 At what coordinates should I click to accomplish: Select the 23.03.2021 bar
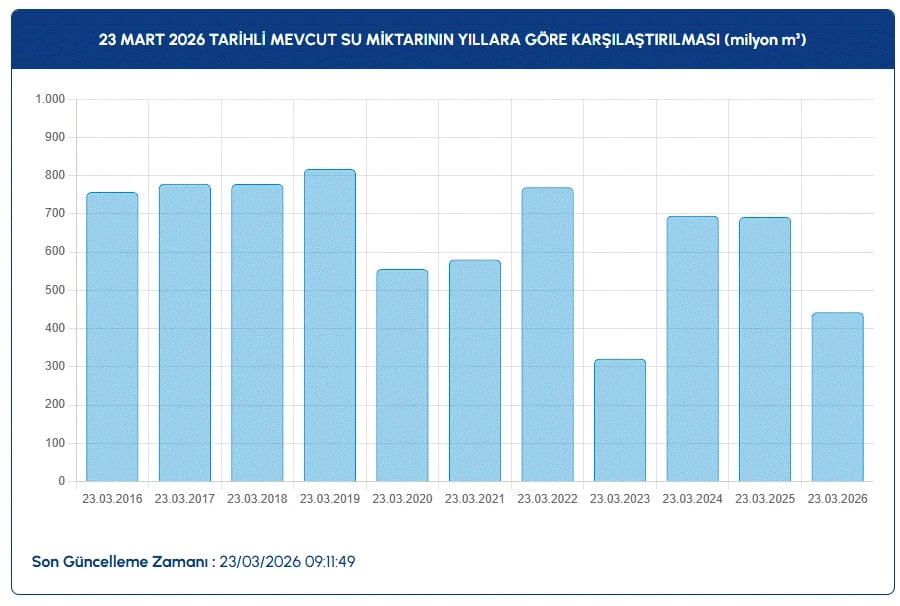tap(475, 371)
